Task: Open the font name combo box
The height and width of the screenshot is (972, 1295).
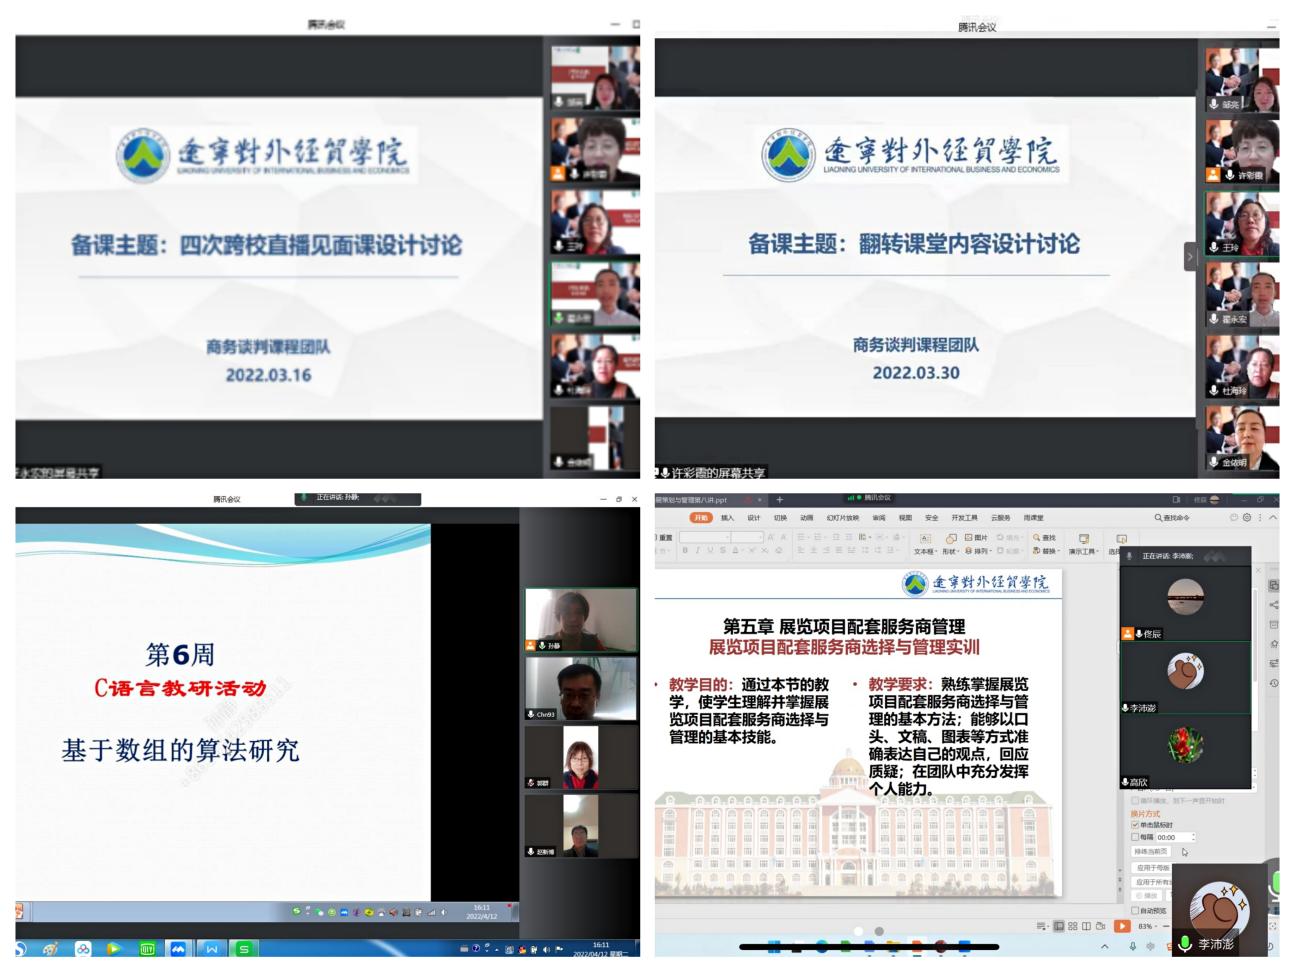Action: coord(704,538)
